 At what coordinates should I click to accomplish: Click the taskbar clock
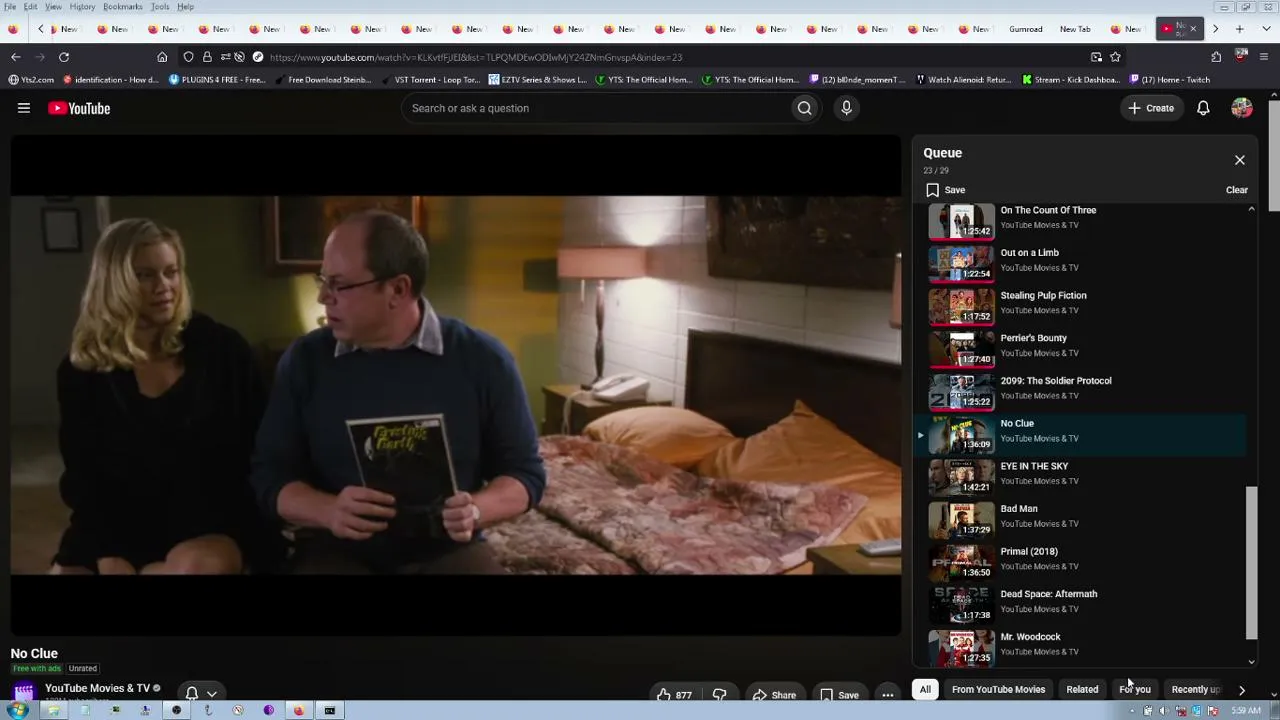pos(1245,711)
